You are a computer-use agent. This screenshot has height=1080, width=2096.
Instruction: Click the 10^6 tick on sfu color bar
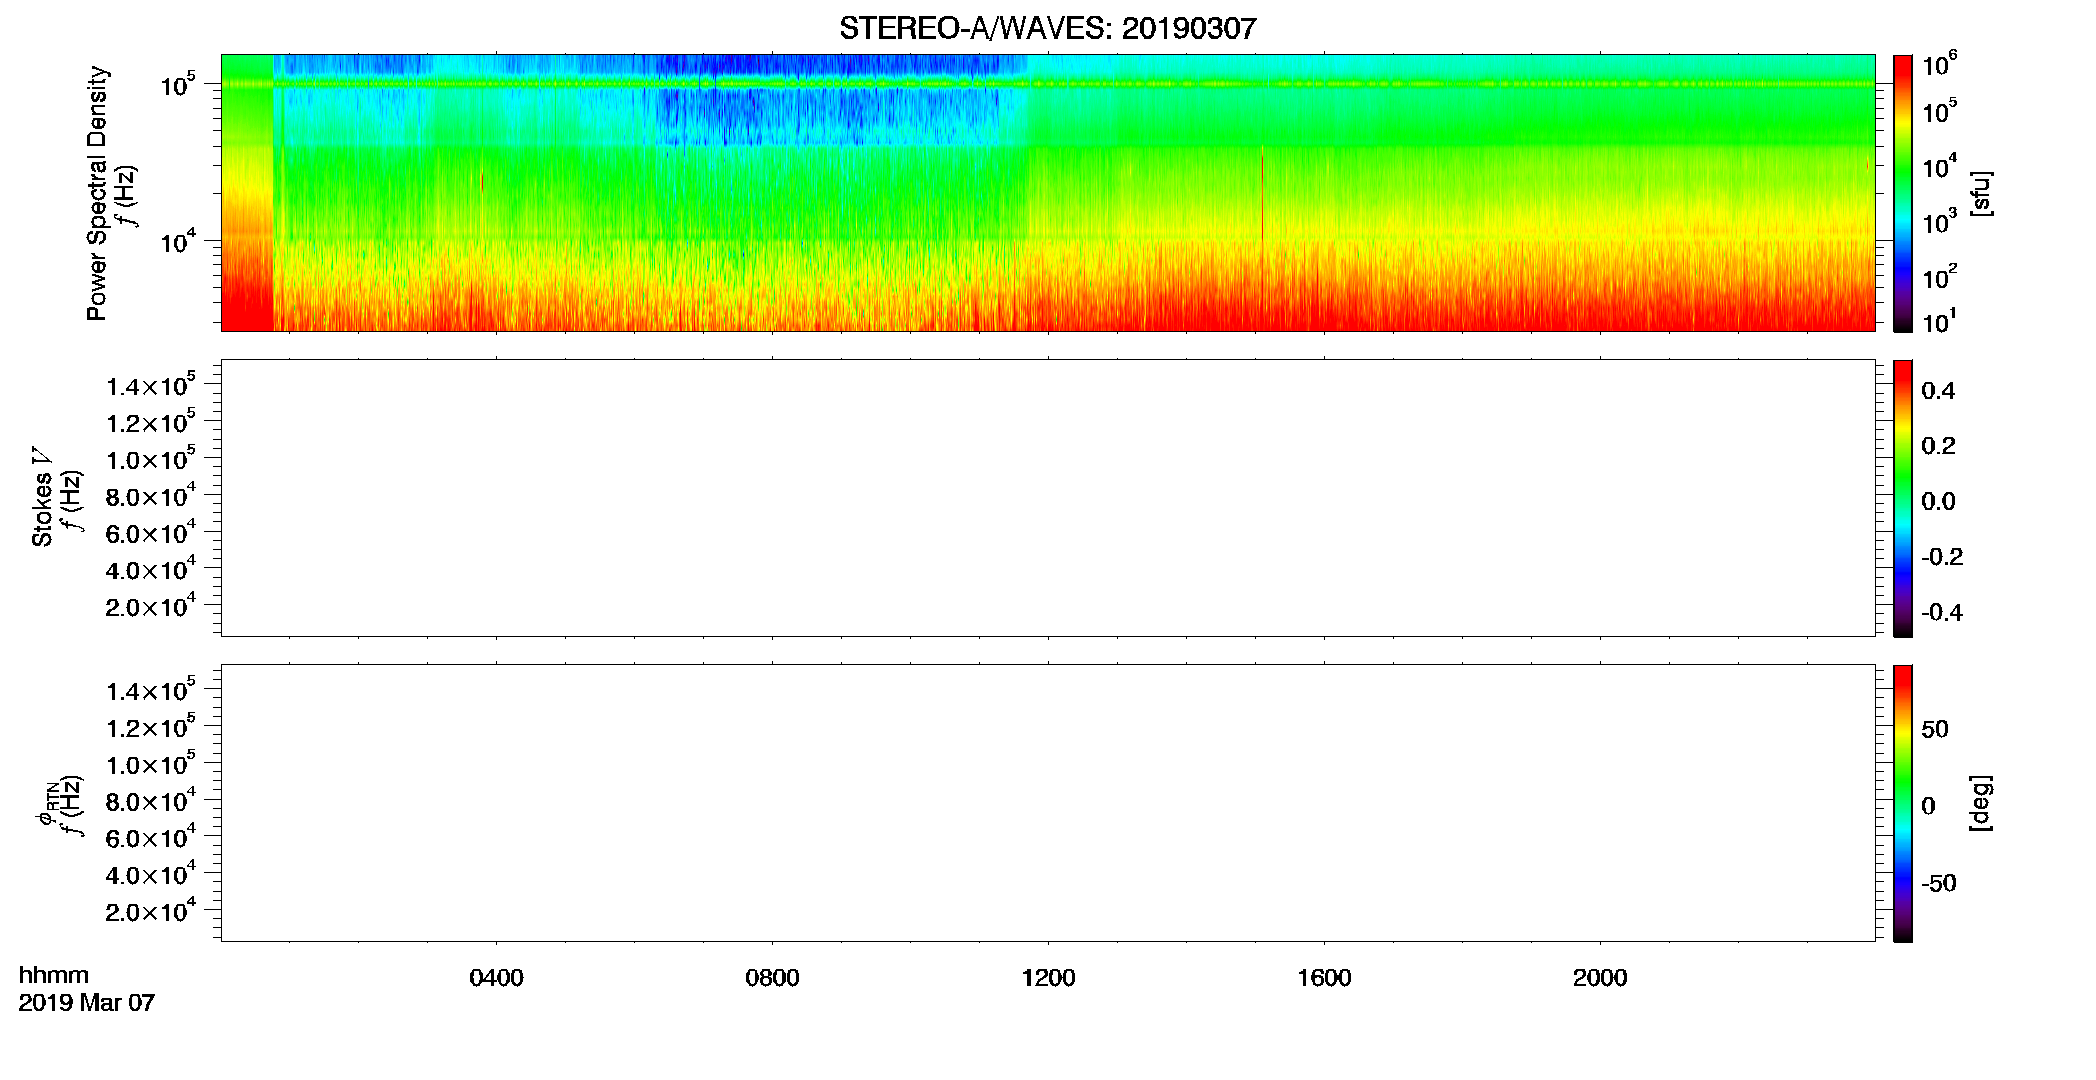point(1940,65)
